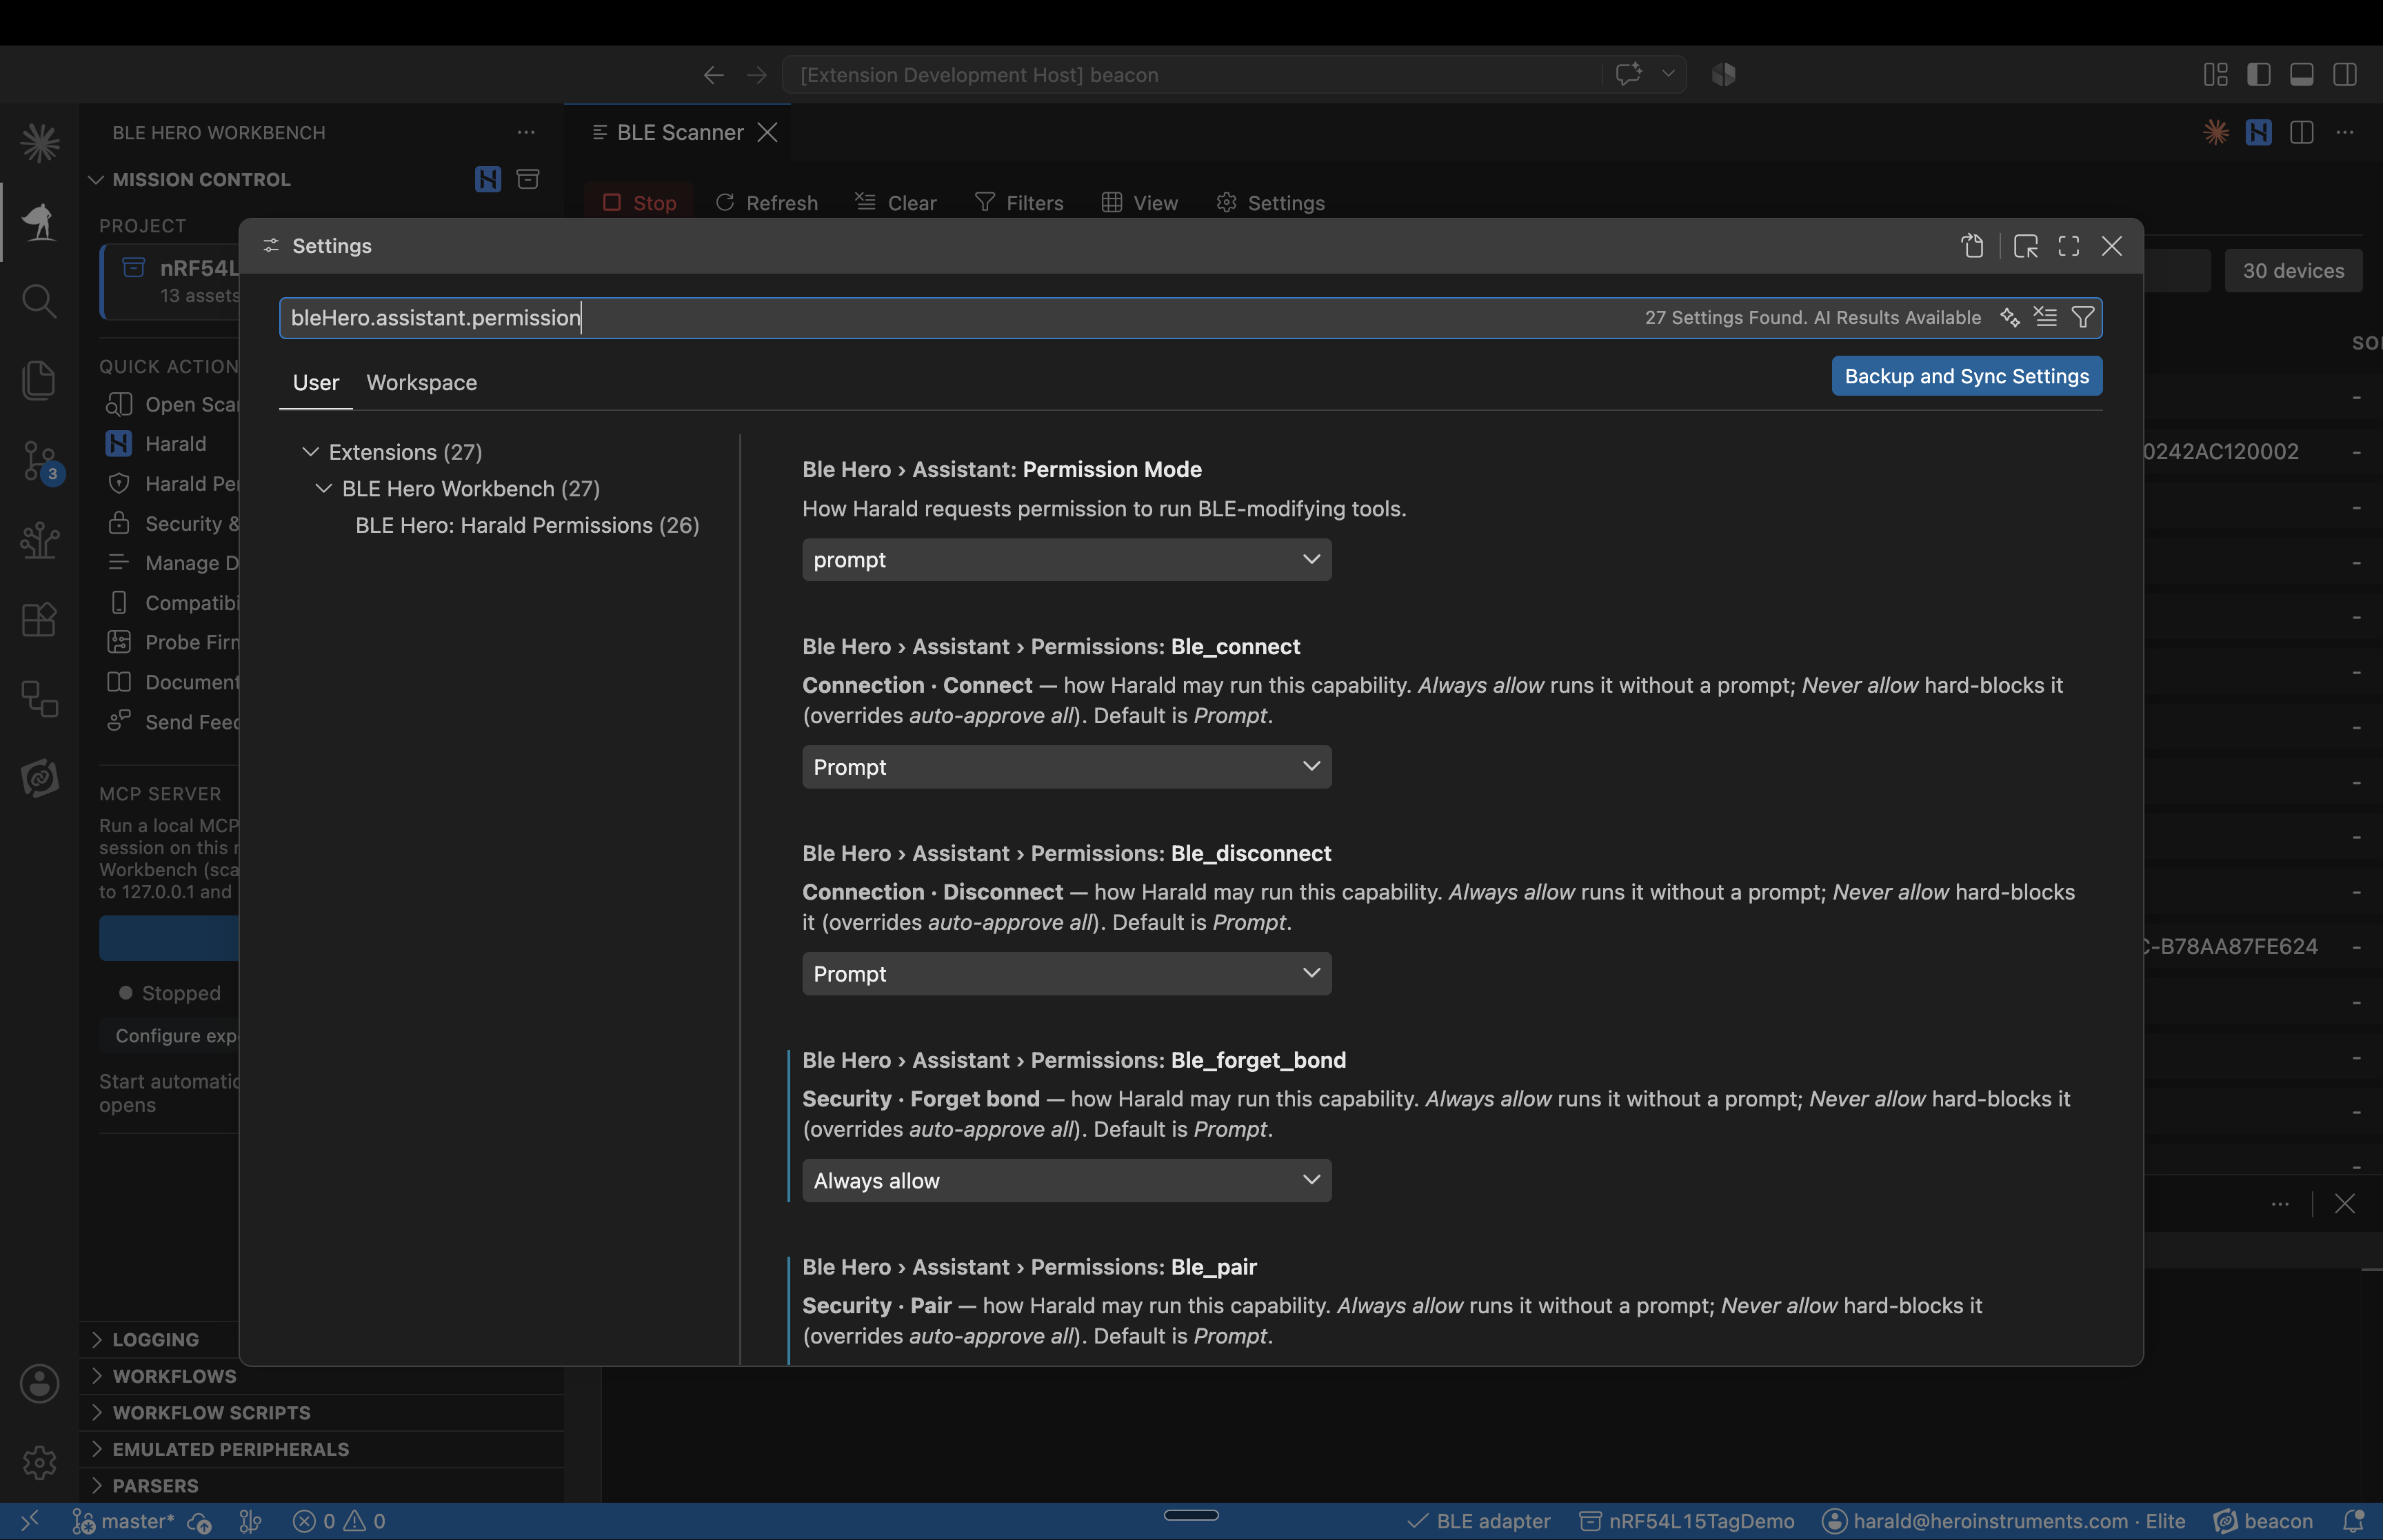Open the filter funnel in the settings search
Viewport: 2383px width, 1540px height.
(x=2083, y=317)
